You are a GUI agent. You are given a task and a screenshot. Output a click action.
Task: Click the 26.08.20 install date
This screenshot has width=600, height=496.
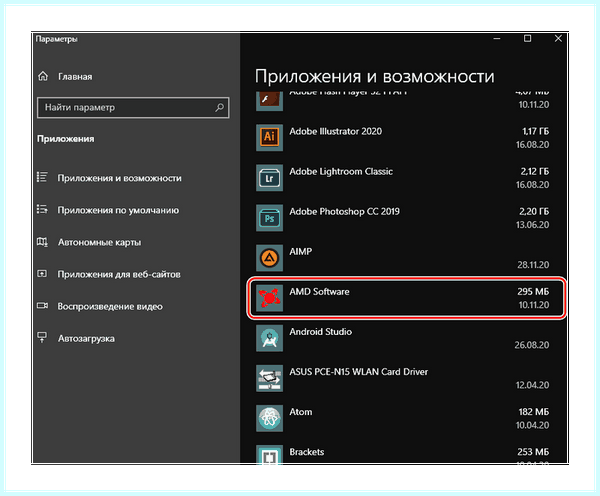tap(532, 345)
